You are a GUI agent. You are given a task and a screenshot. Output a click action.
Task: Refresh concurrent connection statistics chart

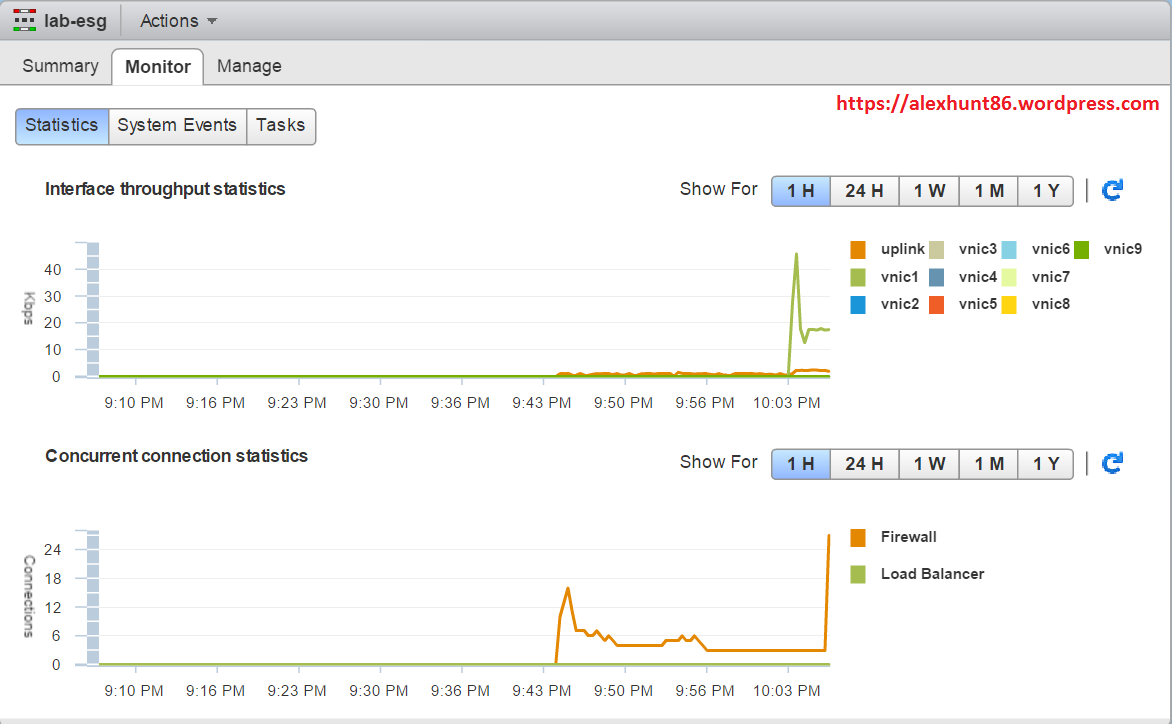pos(1112,463)
